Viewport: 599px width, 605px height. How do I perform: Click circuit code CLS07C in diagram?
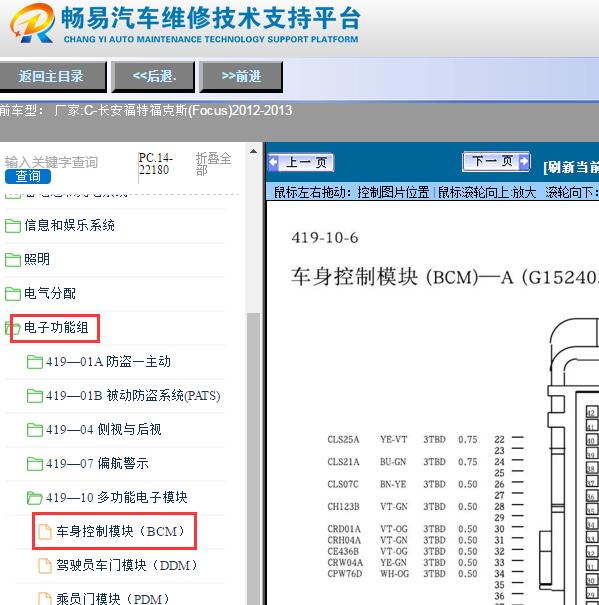pyautogui.click(x=343, y=484)
